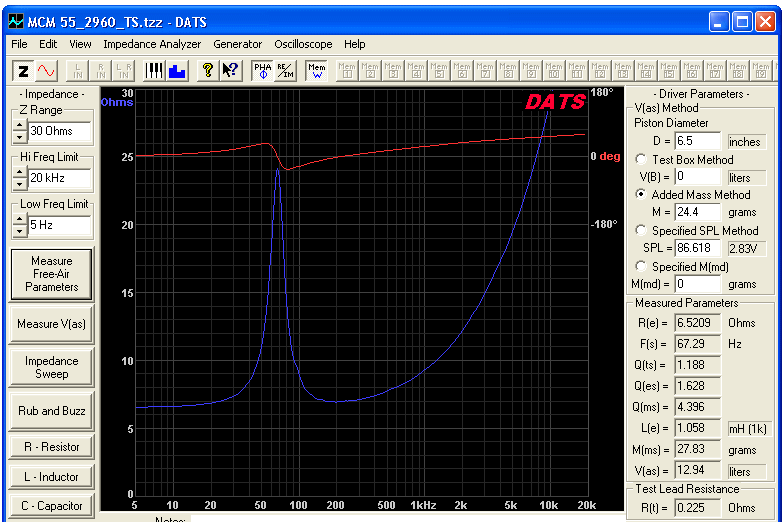Click the added mass M input field
Image resolution: width=784 pixels, height=522 pixels.
click(x=698, y=212)
